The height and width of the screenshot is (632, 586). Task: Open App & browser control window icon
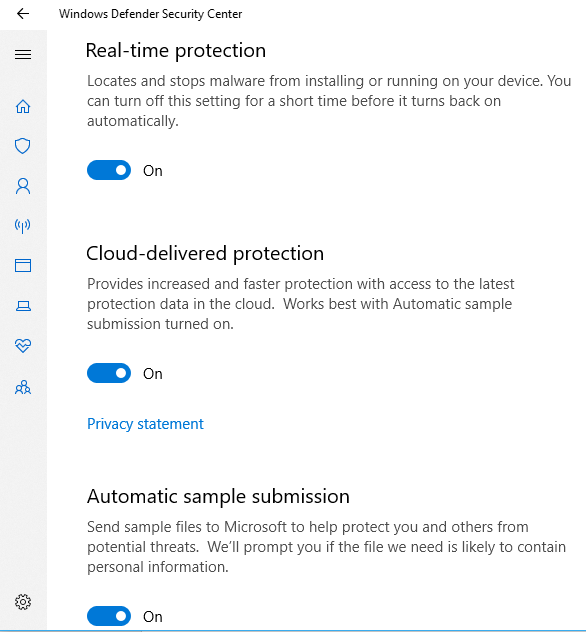[x=23, y=266]
